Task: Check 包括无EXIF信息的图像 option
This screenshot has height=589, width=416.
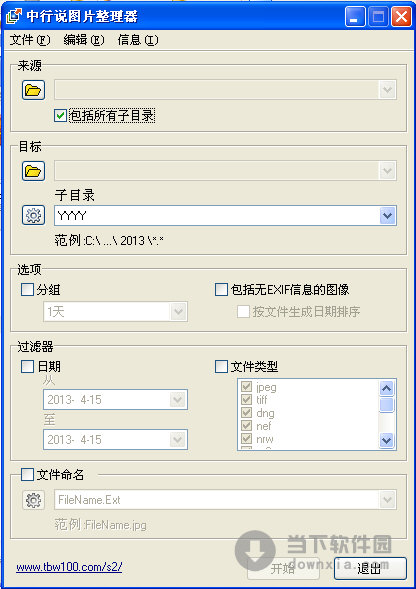Action: (x=221, y=290)
